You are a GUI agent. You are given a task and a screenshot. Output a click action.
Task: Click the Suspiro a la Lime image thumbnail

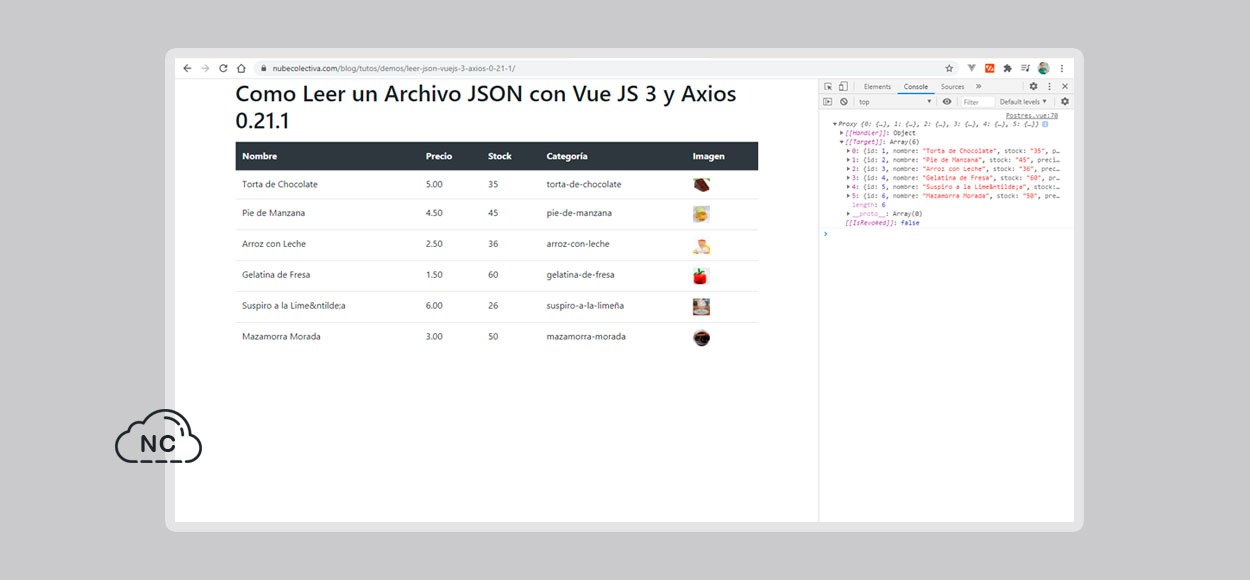click(701, 307)
